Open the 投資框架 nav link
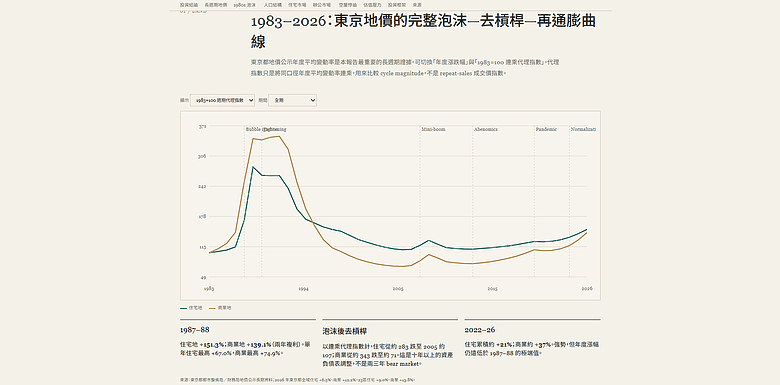This screenshot has width=780, height=385. click(x=396, y=4)
